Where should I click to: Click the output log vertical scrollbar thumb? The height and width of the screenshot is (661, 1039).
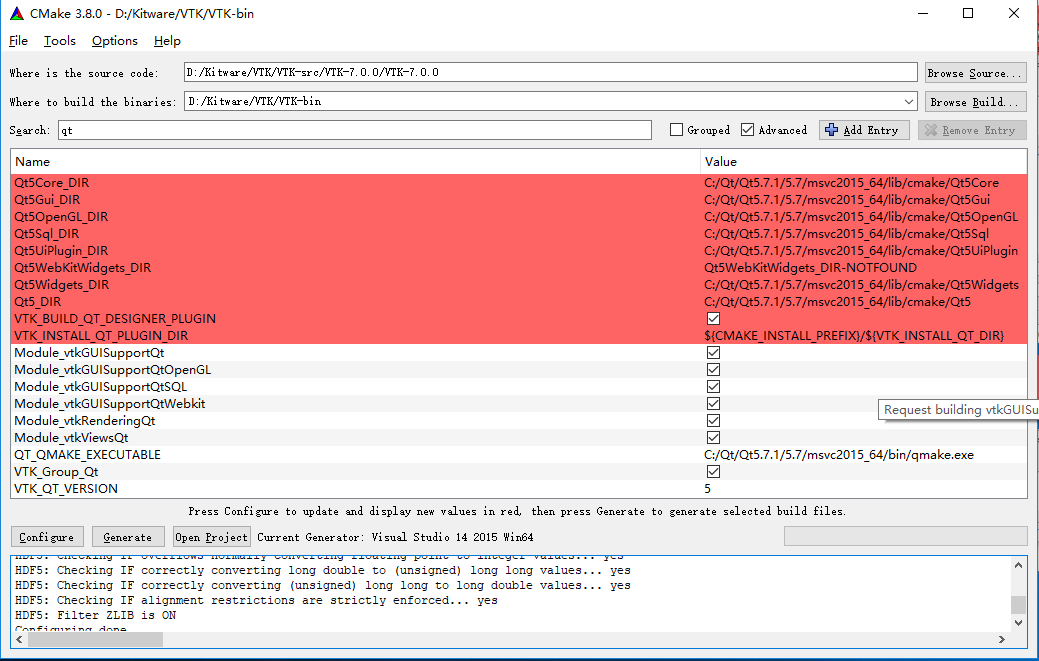click(x=1018, y=605)
